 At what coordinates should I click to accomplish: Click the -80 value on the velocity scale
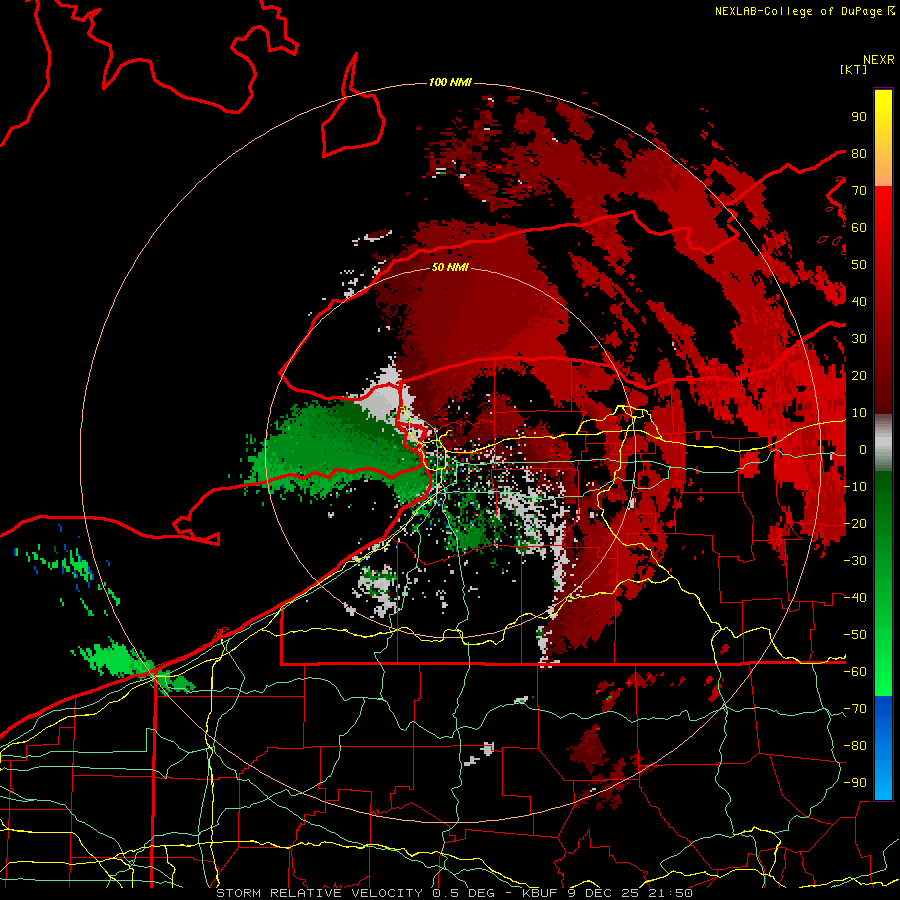point(855,746)
